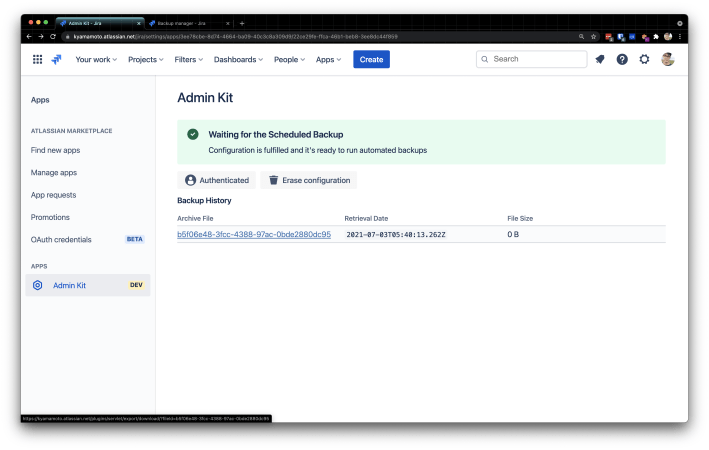This screenshot has height=450, width=709.
Task: Open Promotions in sidebar
Action: pyautogui.click(x=50, y=218)
